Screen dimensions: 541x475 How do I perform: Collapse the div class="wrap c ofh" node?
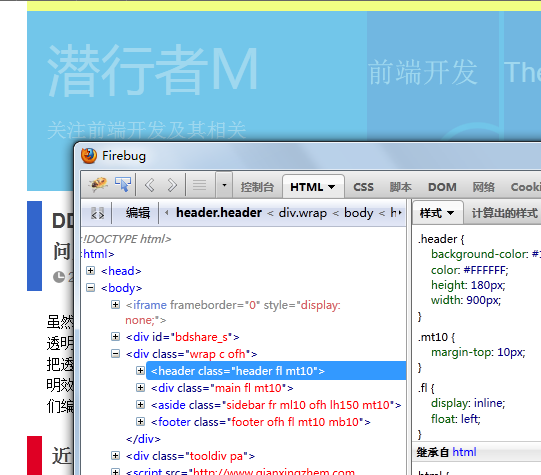pyautogui.click(x=115, y=353)
